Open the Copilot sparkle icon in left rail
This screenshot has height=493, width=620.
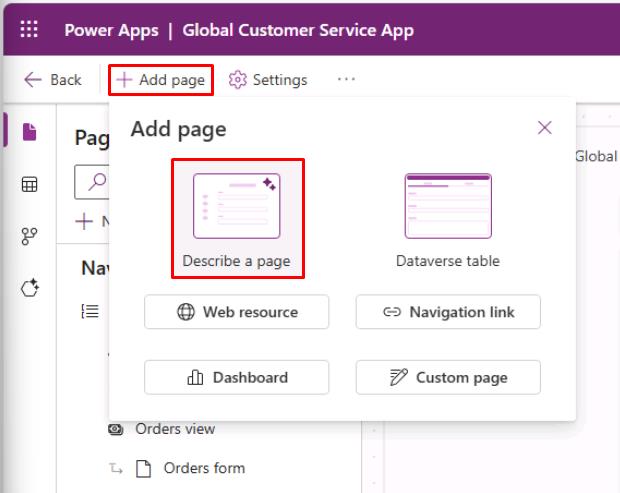(x=30, y=287)
